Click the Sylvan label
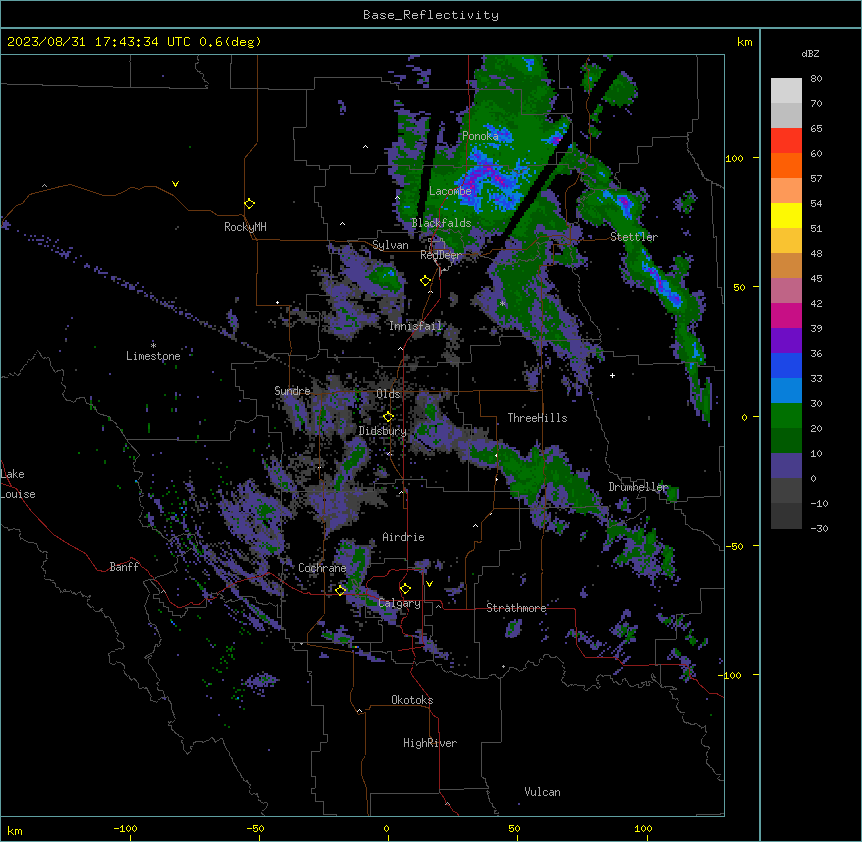The width and height of the screenshot is (862, 842). point(390,245)
